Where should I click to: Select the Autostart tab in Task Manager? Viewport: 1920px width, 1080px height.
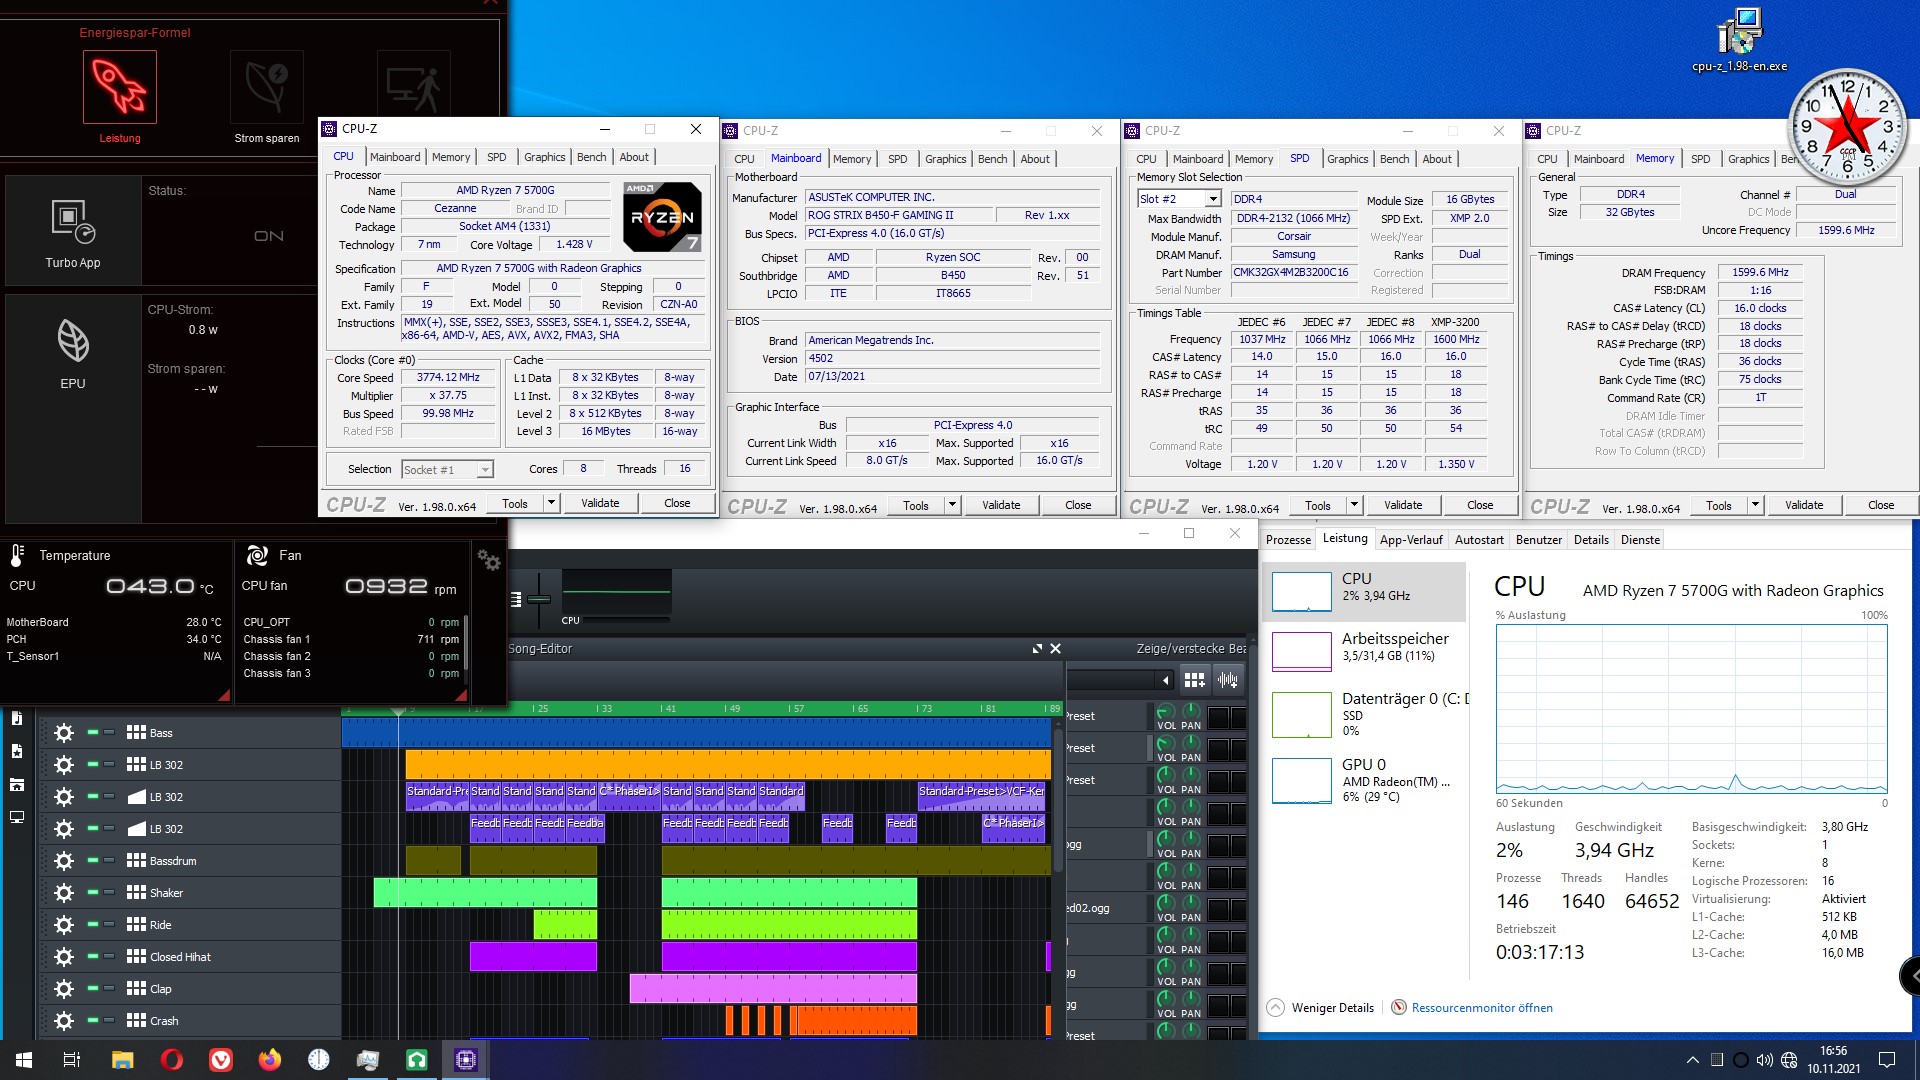click(x=1480, y=539)
